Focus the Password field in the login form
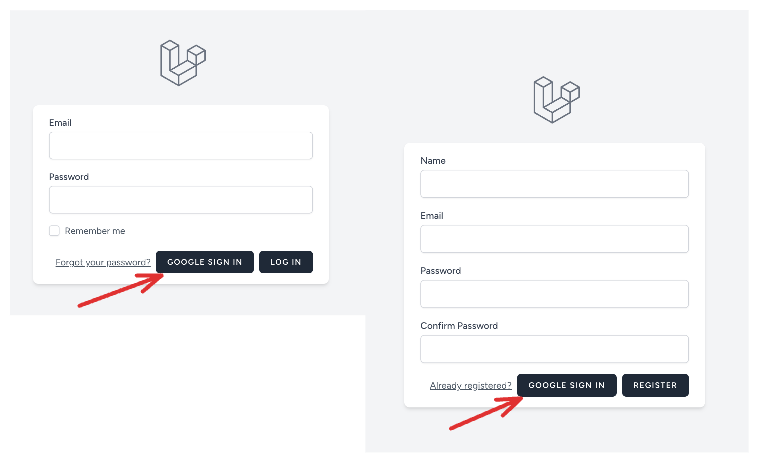Image resolution: width=758 pixels, height=462 pixels. click(x=181, y=200)
